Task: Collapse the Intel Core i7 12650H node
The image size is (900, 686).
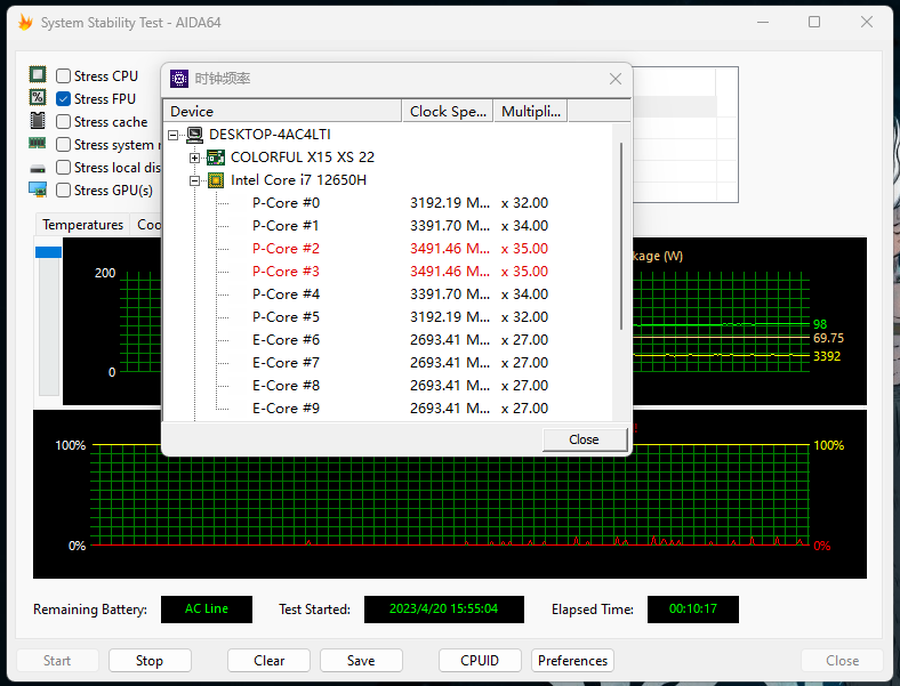Action: pos(194,180)
